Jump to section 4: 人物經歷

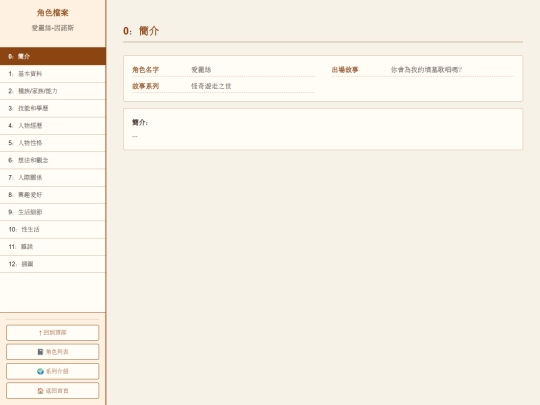(53, 125)
